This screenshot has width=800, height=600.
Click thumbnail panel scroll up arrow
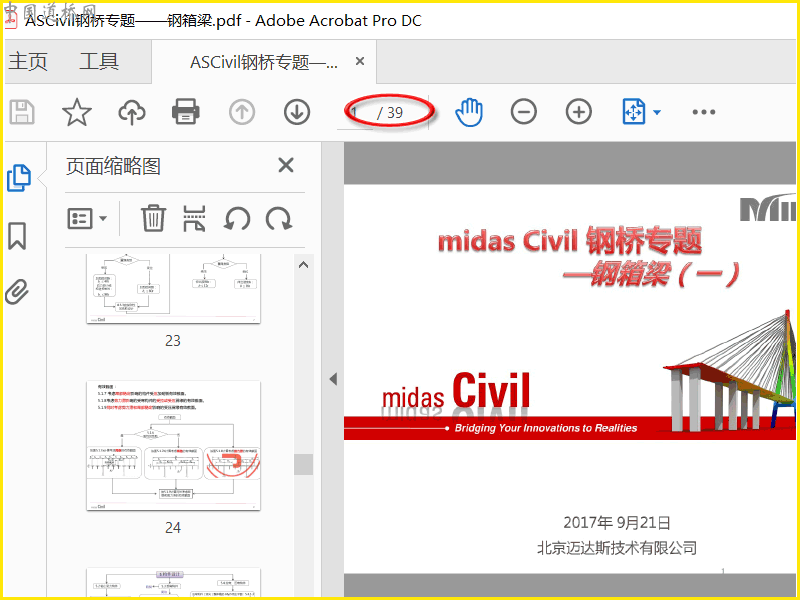304,265
